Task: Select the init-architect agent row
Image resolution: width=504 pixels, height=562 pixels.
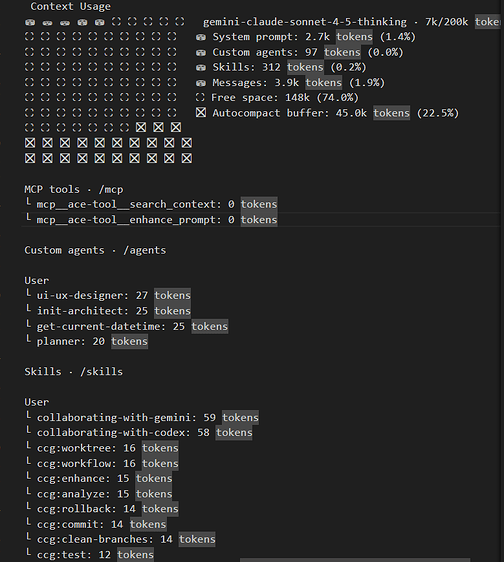Action: pyautogui.click(x=108, y=311)
